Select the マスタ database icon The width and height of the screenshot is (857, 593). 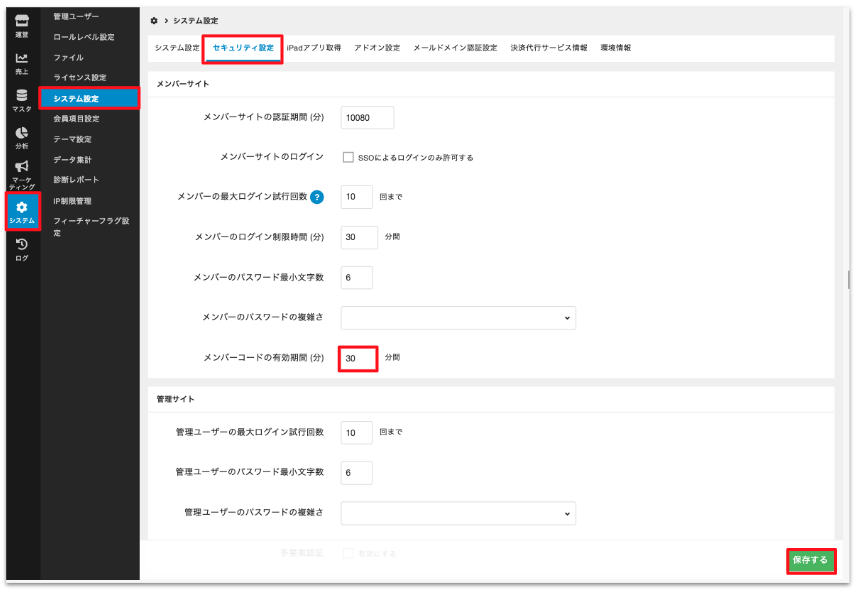pyautogui.click(x=21, y=99)
